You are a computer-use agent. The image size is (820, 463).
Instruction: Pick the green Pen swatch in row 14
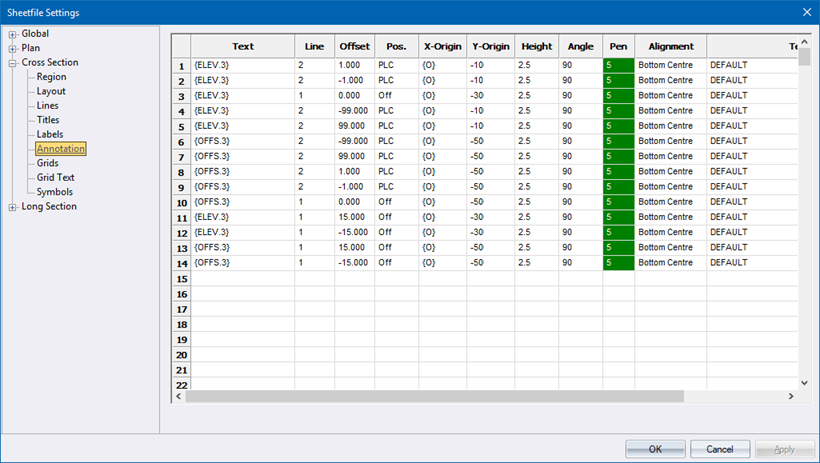click(618, 263)
